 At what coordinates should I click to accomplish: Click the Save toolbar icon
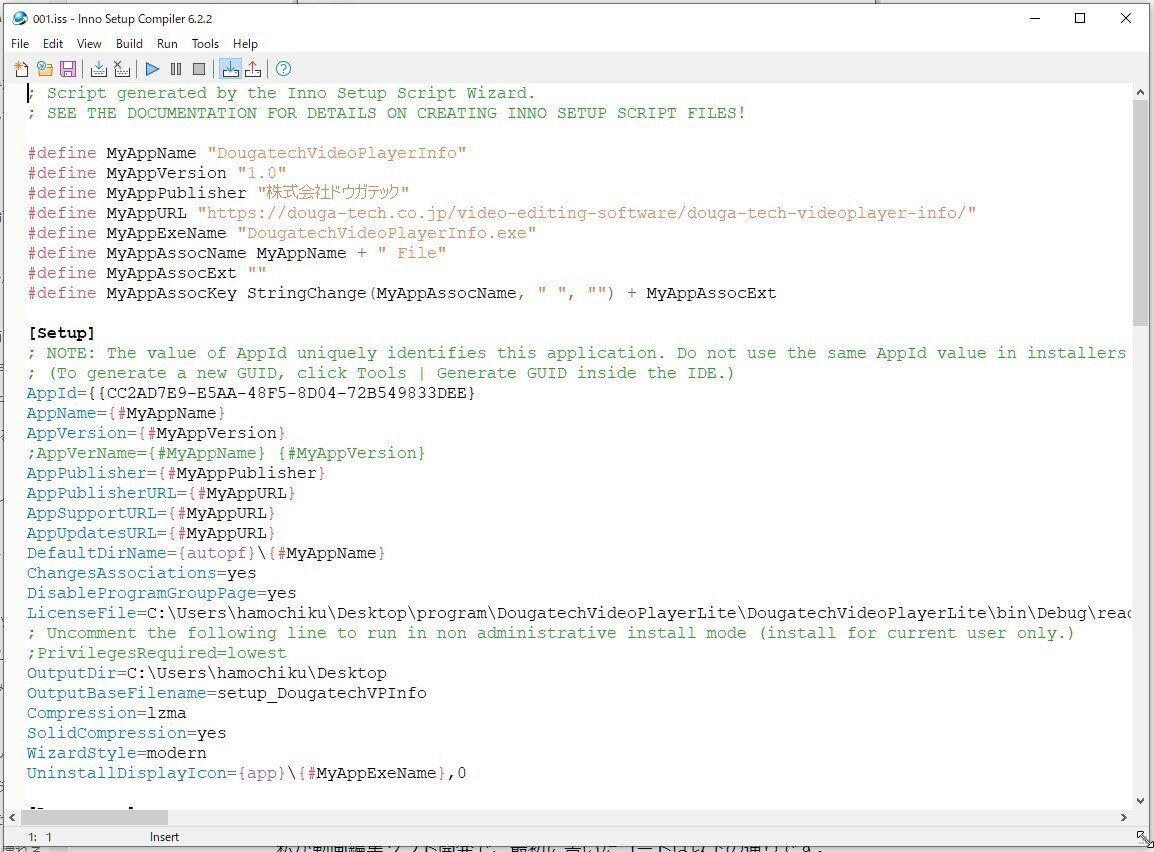click(68, 69)
